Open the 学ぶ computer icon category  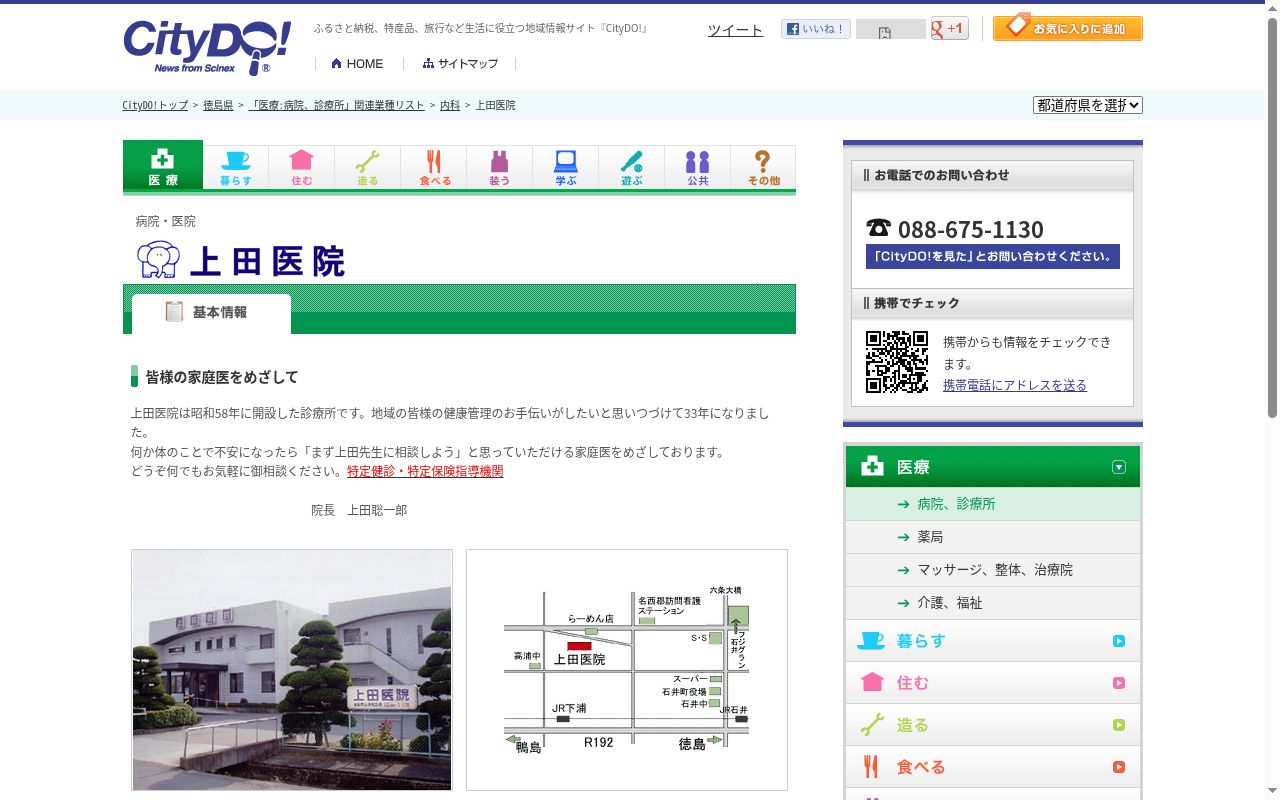[566, 167]
